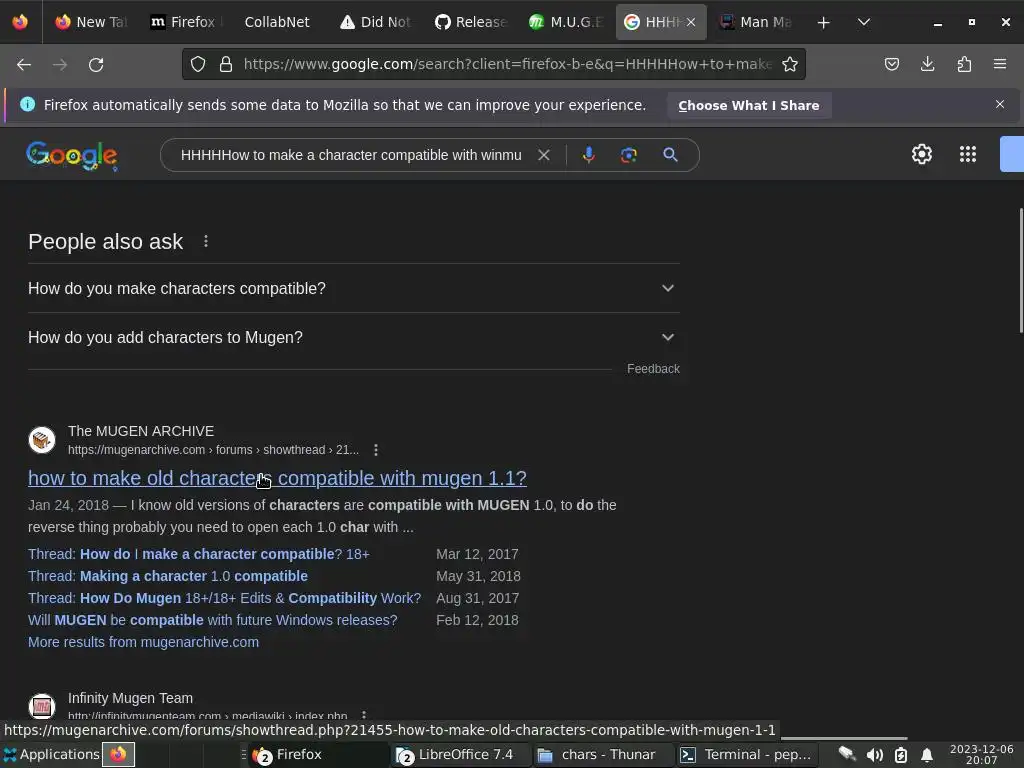Open how to make old characters compatible link

point(277,478)
